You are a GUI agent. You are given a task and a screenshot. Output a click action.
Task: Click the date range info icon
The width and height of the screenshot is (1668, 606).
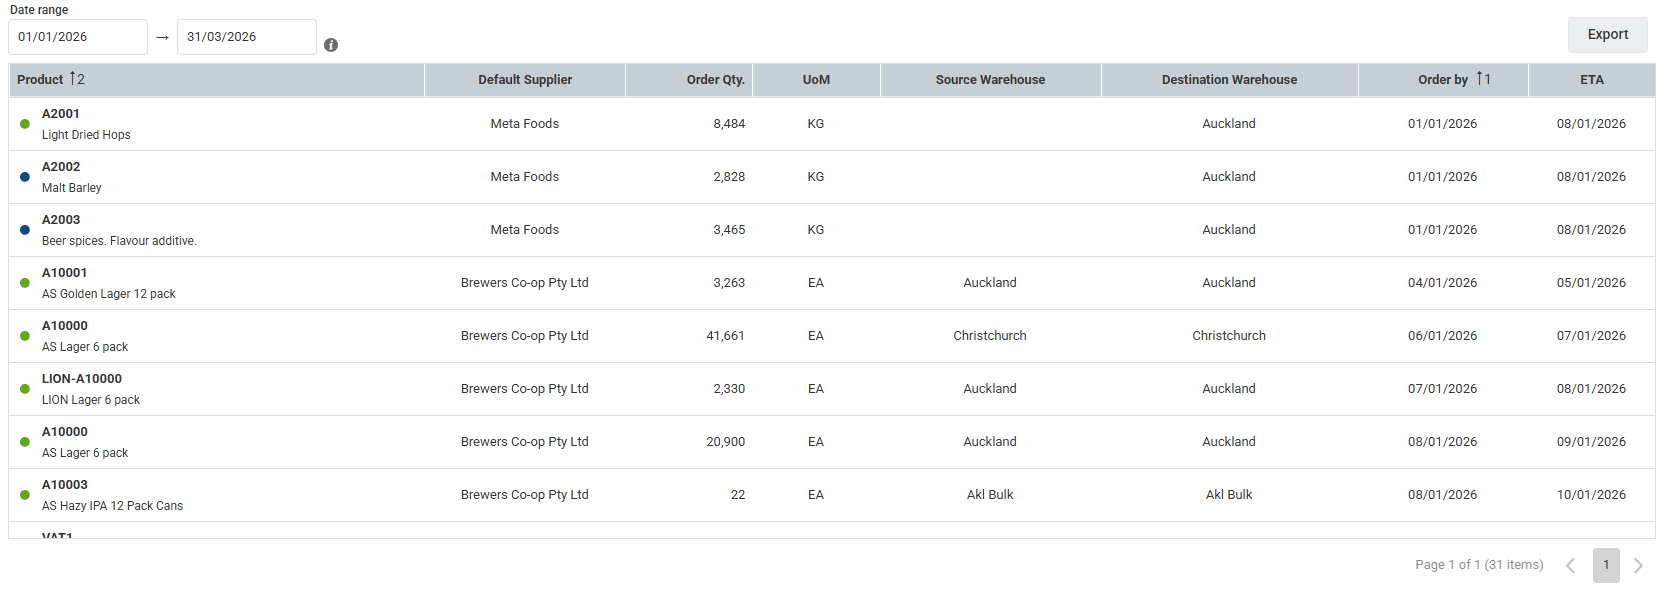(331, 45)
